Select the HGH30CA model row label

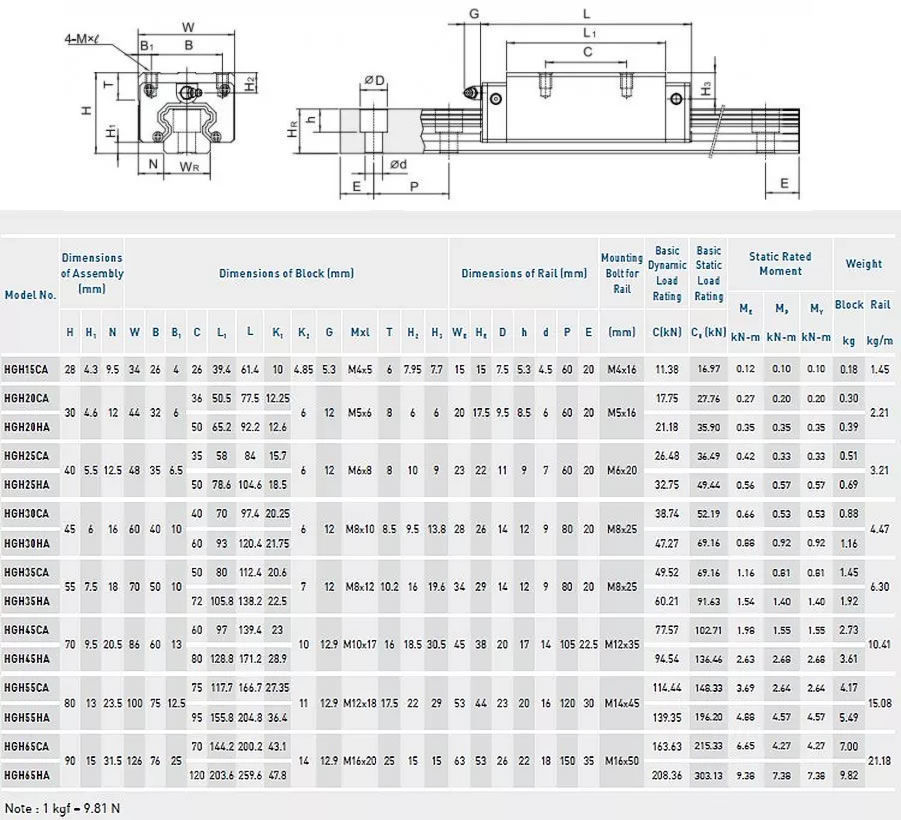27,513
